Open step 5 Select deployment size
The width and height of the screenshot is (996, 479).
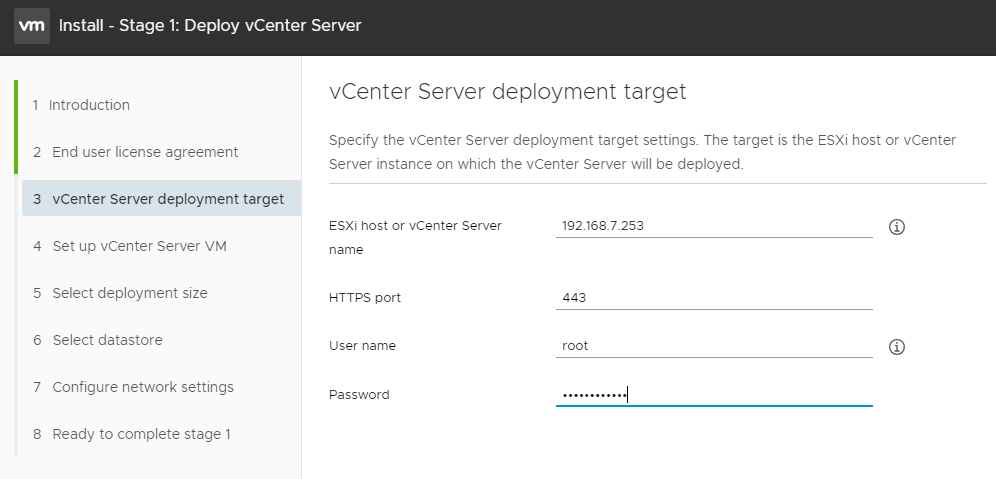[121, 293]
